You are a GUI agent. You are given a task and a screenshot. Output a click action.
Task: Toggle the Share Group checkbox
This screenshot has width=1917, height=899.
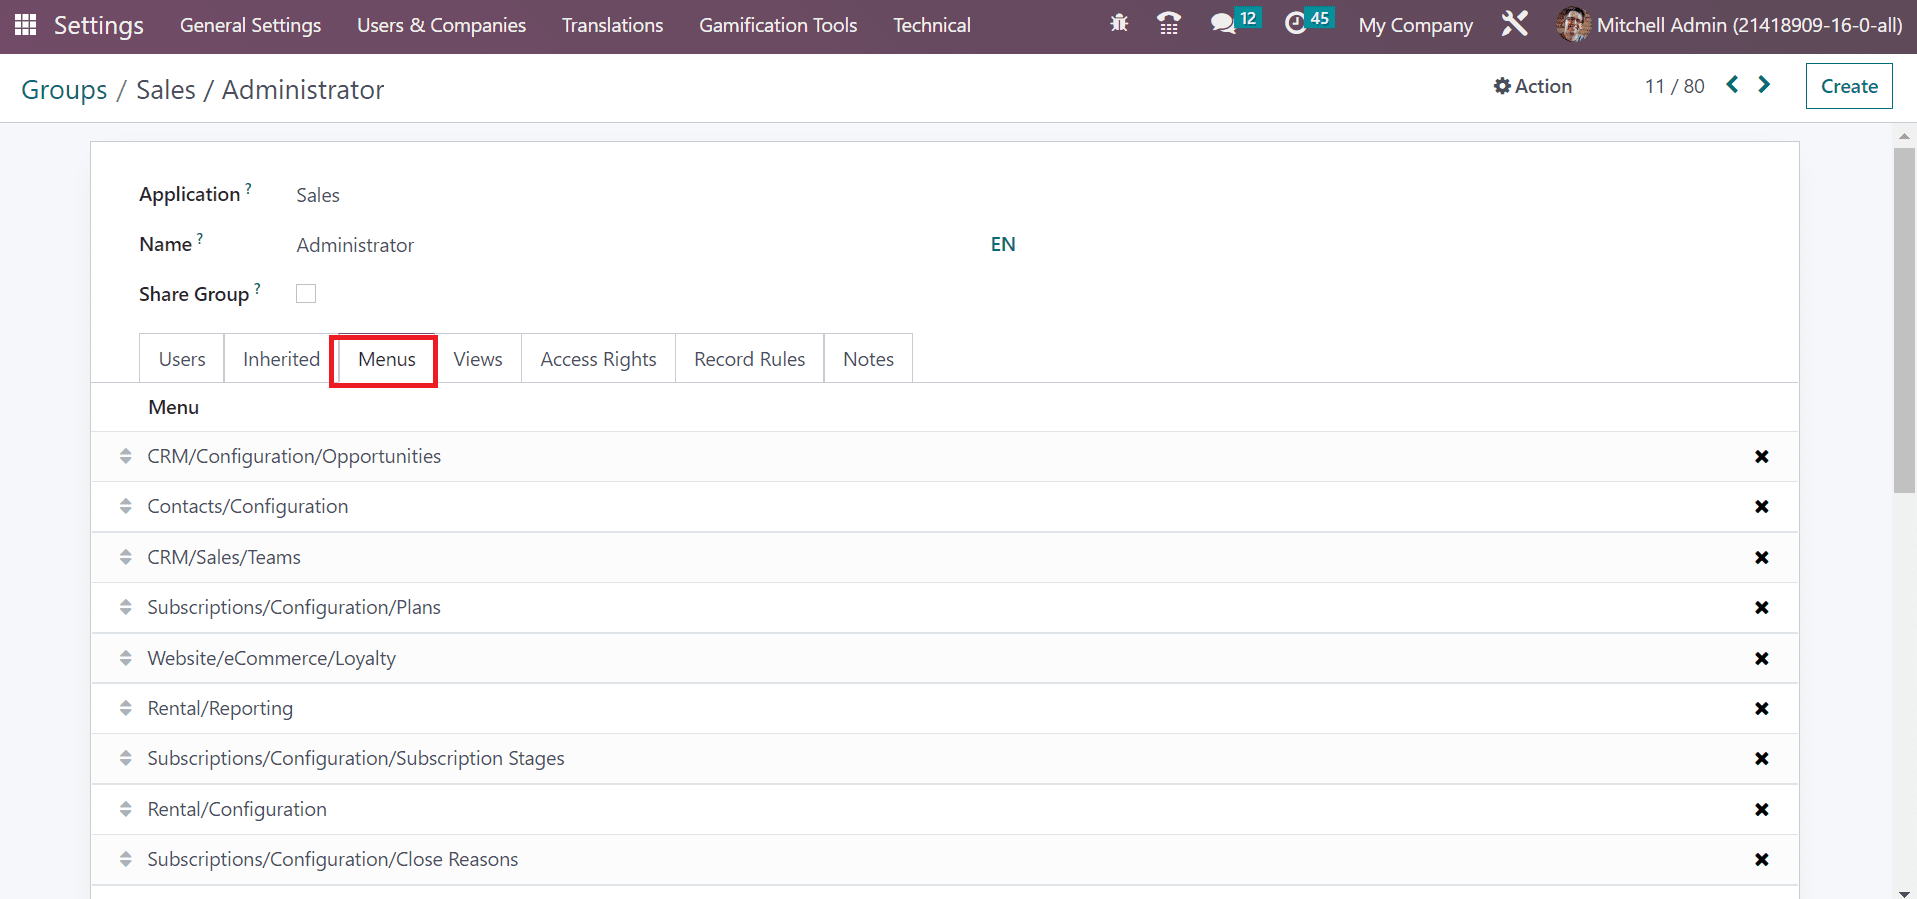click(x=306, y=293)
